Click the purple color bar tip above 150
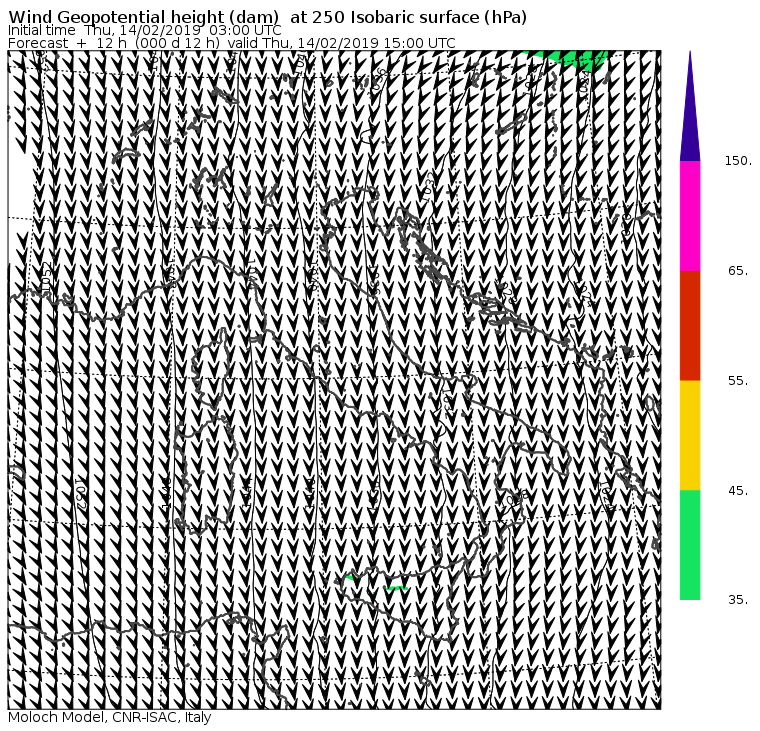This screenshot has height=731, width=760. [x=690, y=106]
